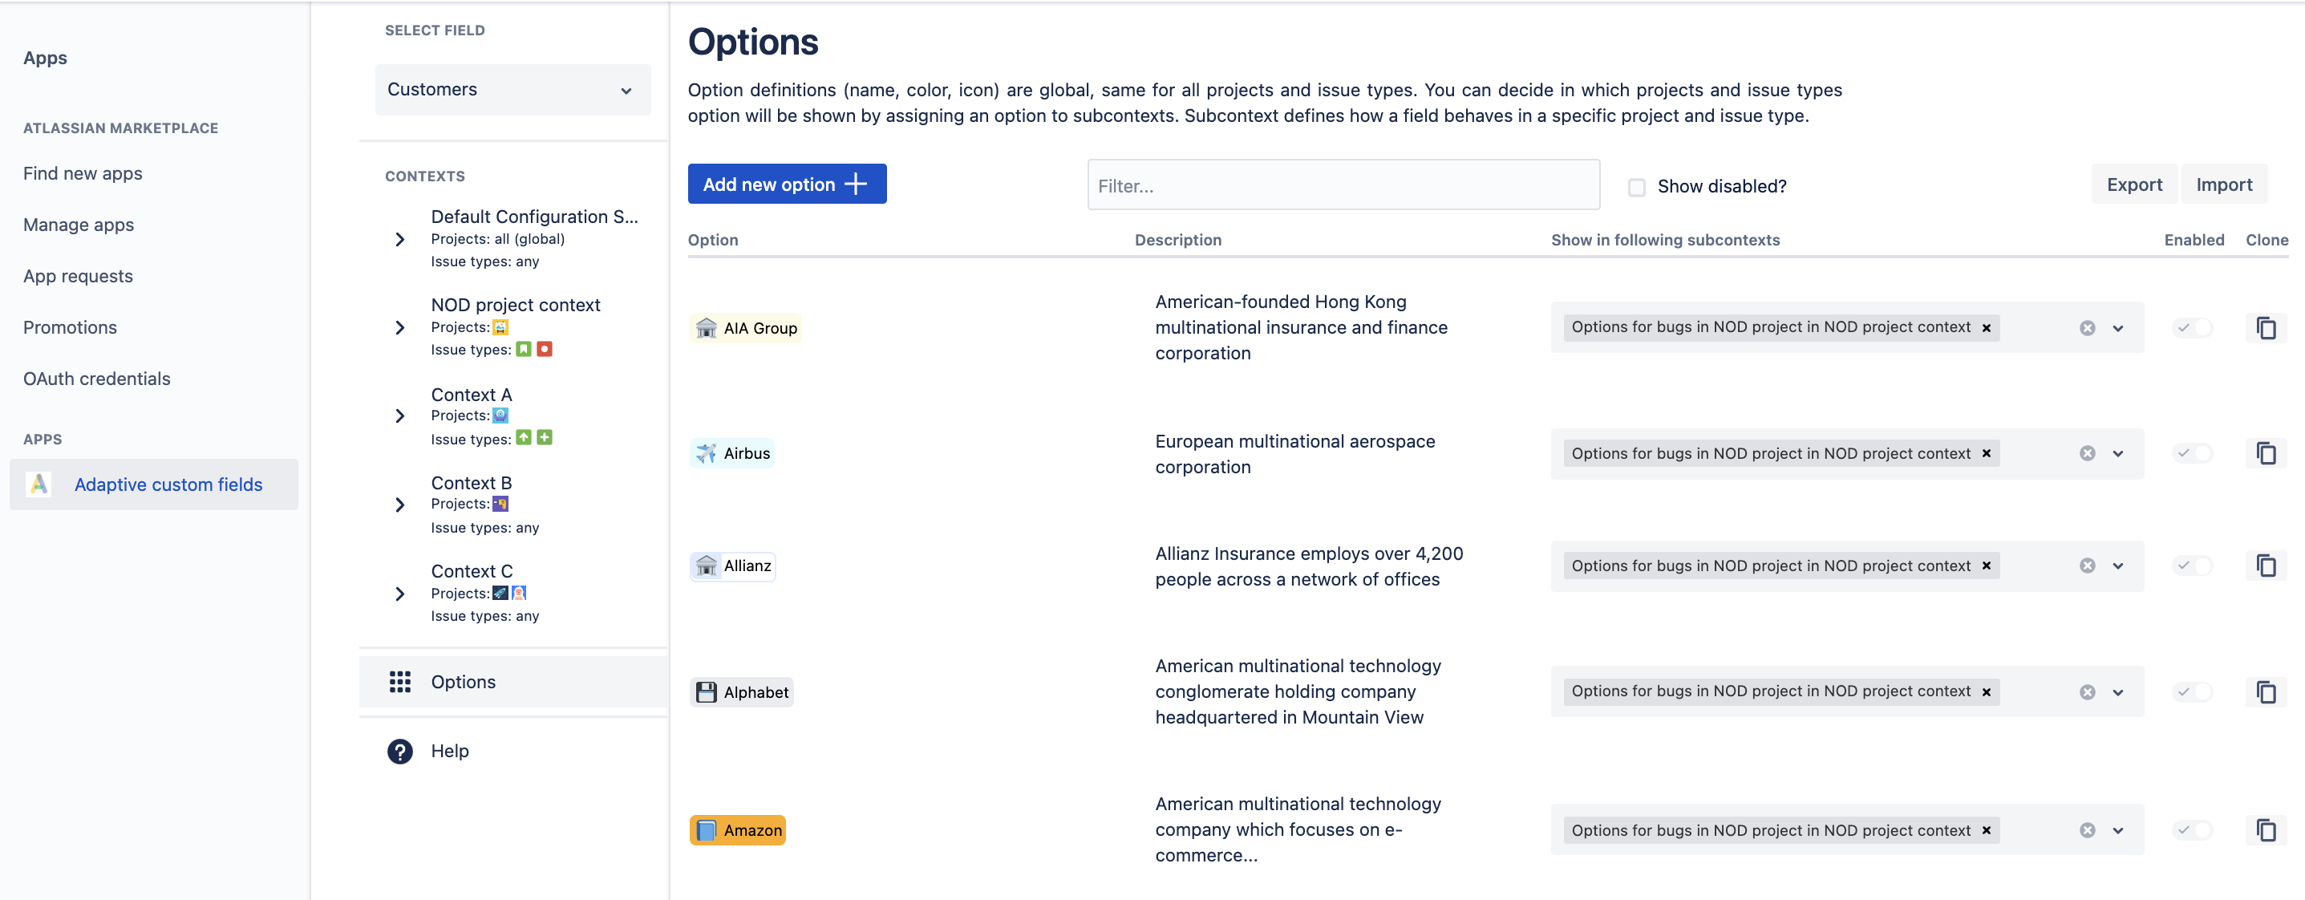Click the clone icon for AIA Group
Screen dimensions: 2305x900
[x=2266, y=328]
